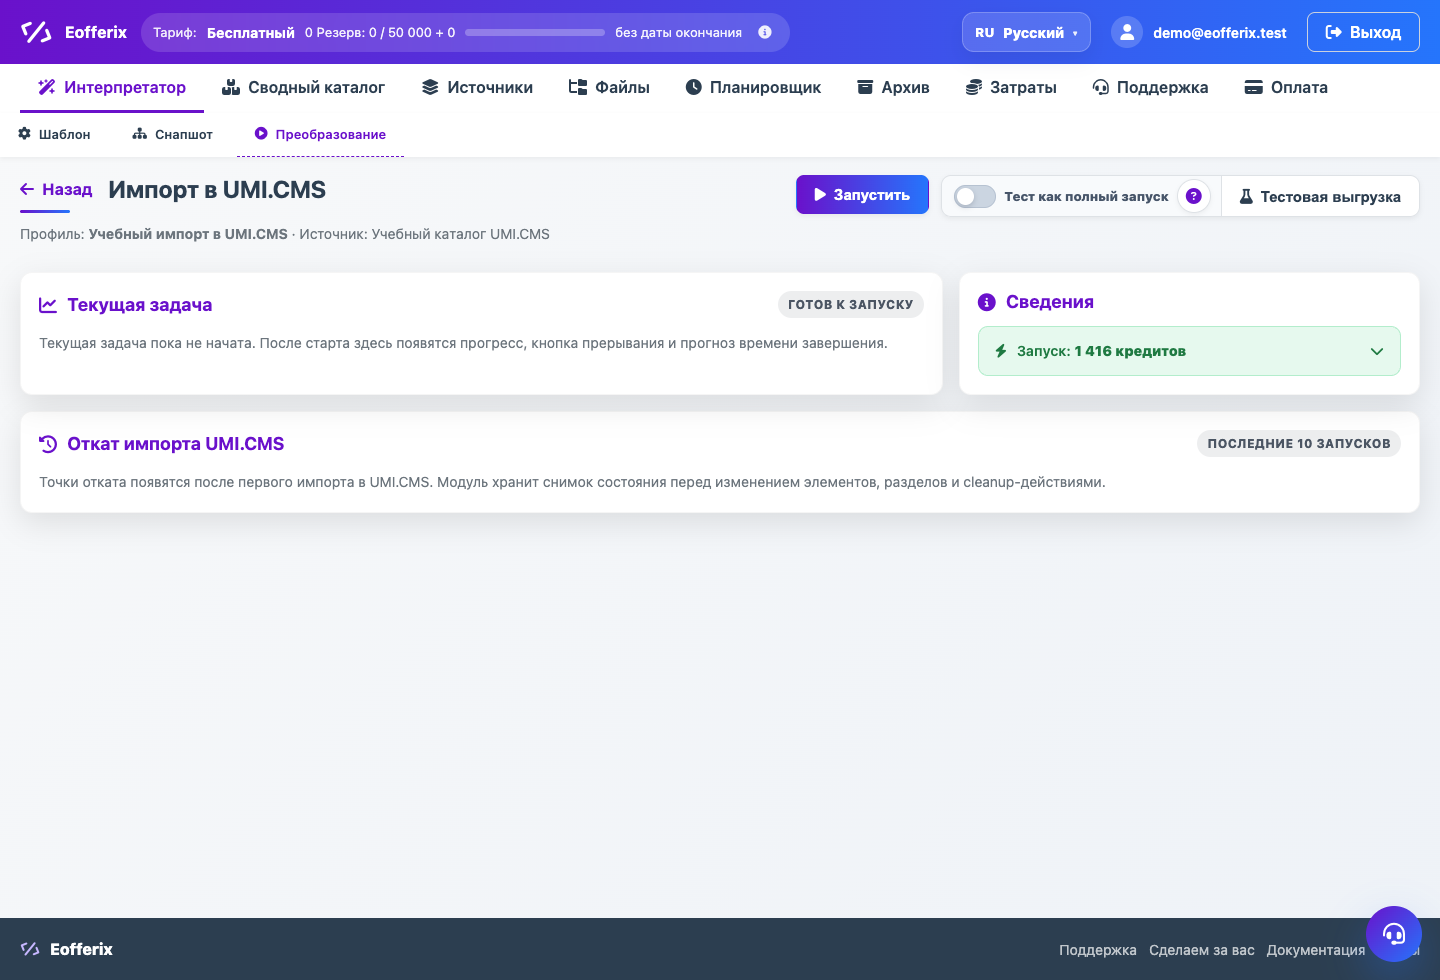Expand the Запуск: 1 416 кредитов panel
This screenshot has width=1440, height=980.
click(1189, 351)
